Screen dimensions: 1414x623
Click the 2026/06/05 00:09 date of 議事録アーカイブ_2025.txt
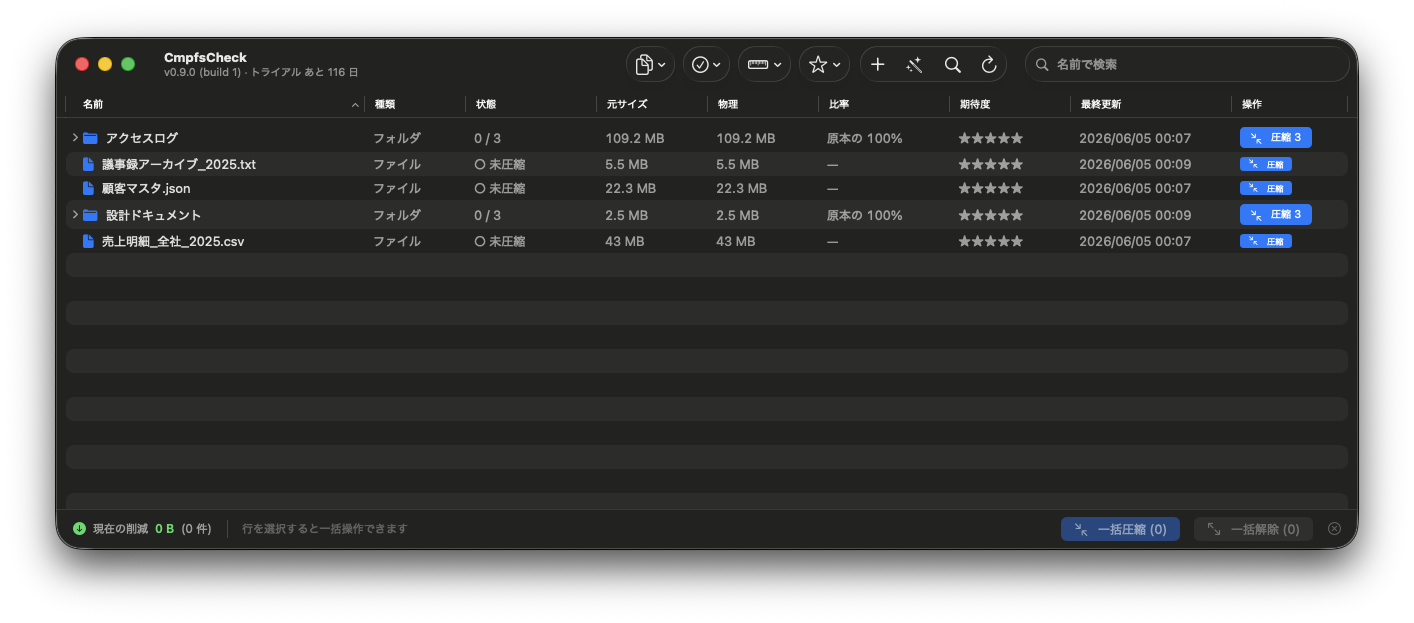[1135, 164]
